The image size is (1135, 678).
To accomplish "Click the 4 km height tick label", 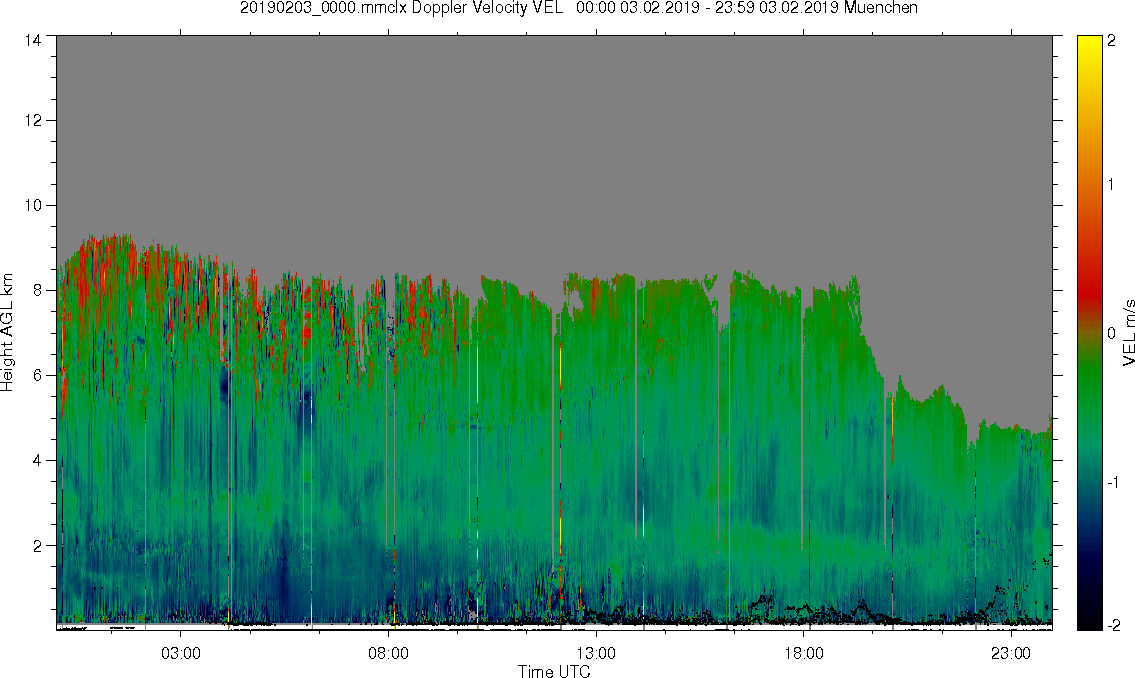I will point(37,460).
